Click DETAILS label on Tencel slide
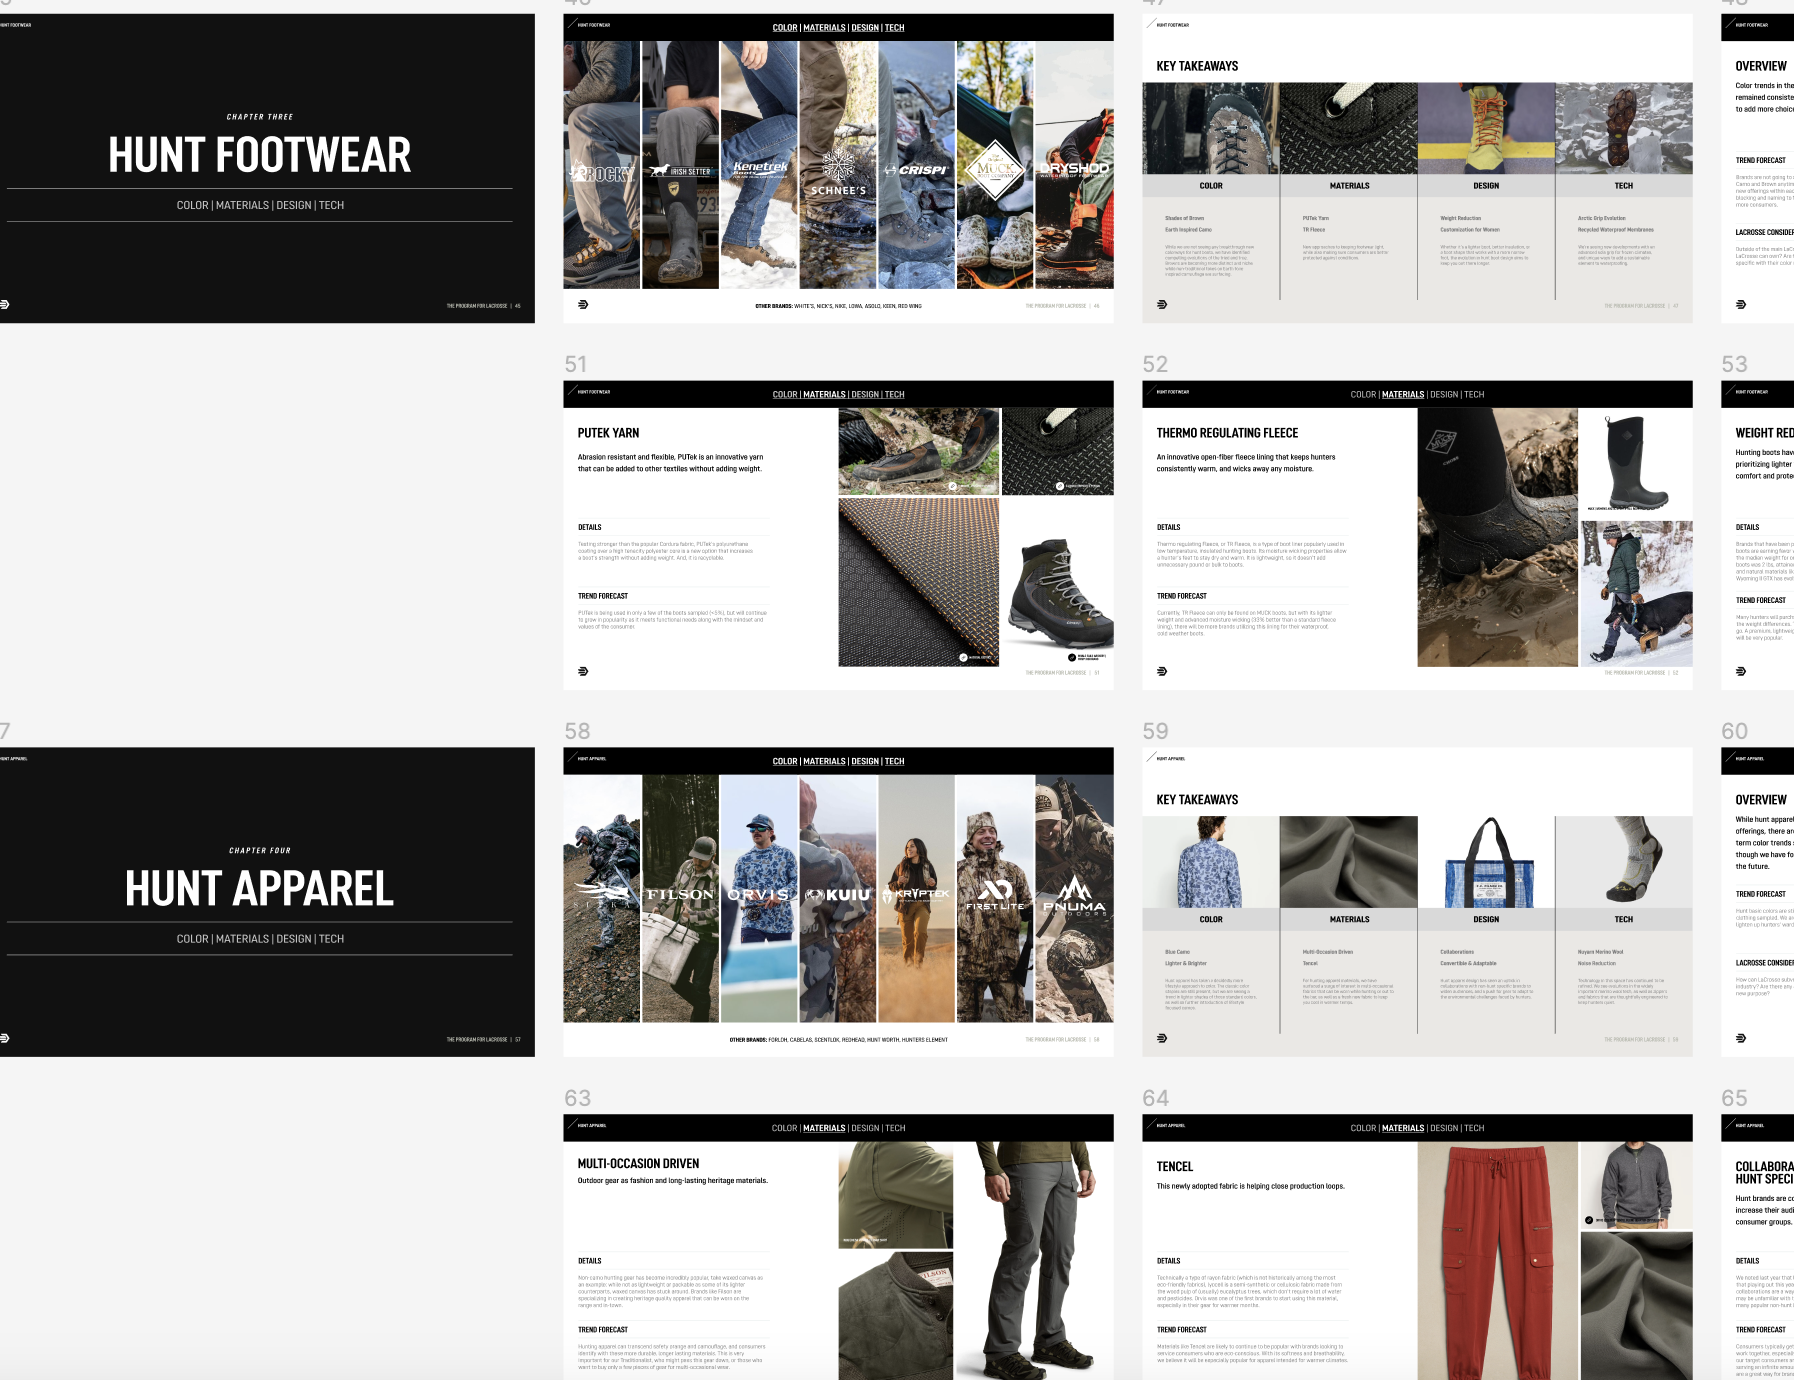 tap(1168, 1261)
